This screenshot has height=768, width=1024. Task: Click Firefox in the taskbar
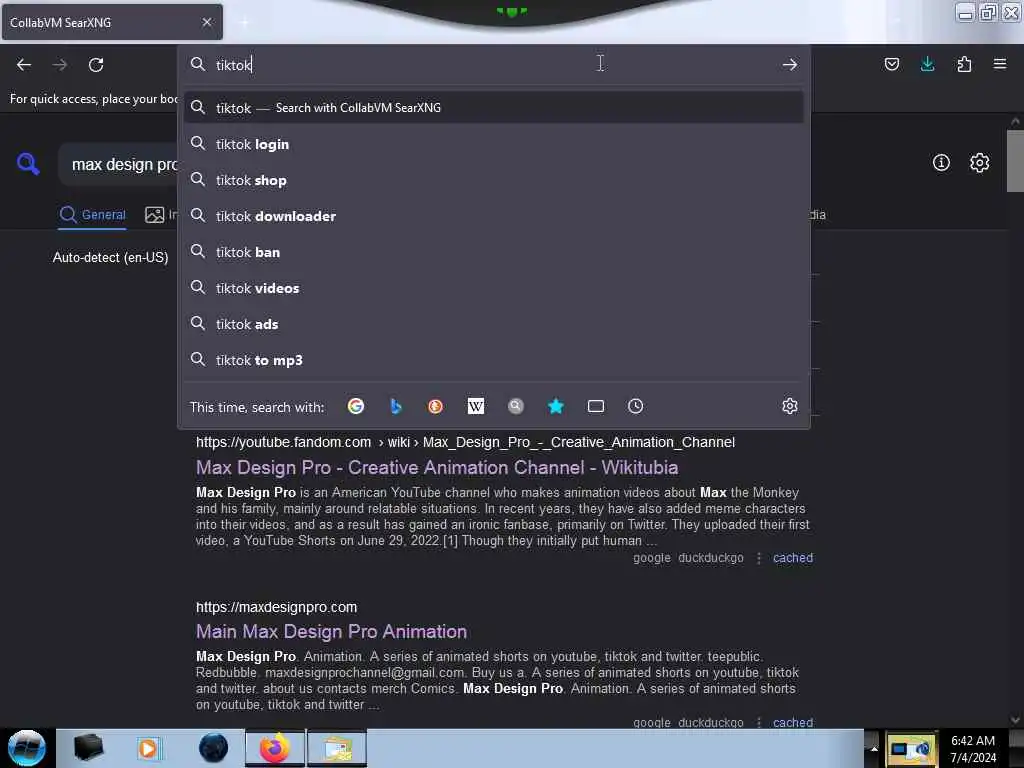pyautogui.click(x=275, y=748)
